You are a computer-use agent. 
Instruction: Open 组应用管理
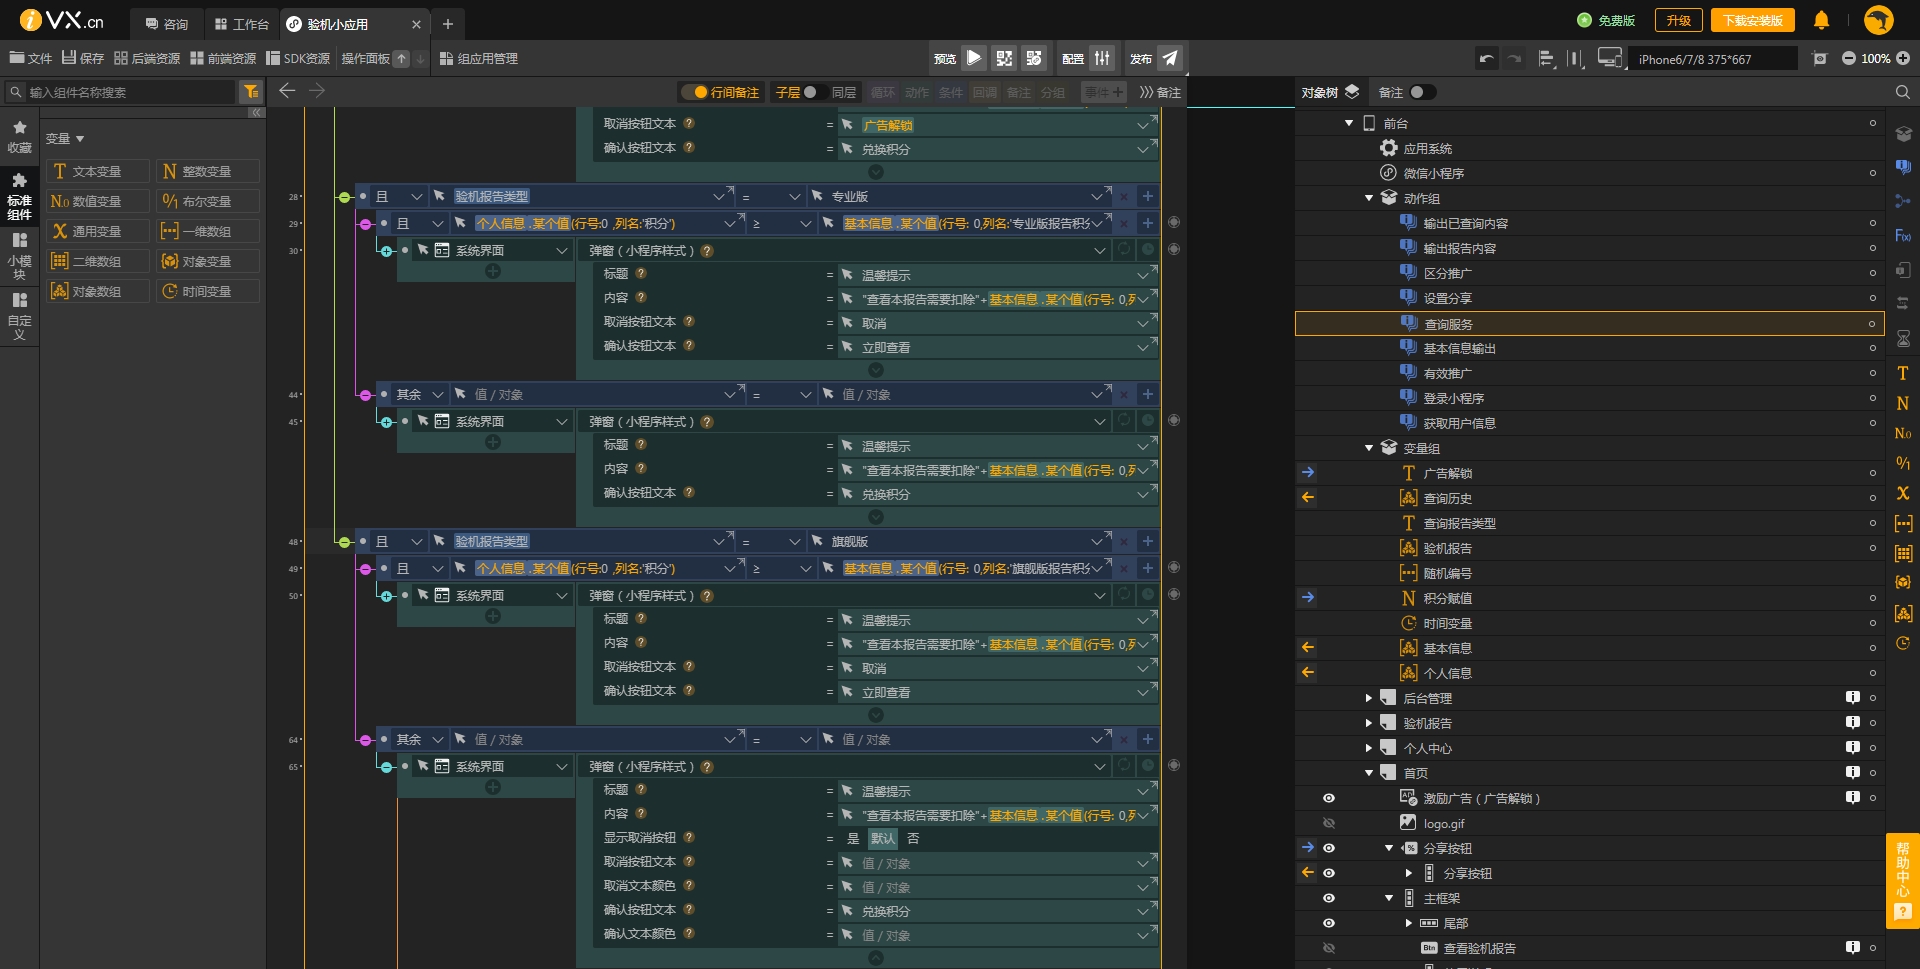(479, 59)
